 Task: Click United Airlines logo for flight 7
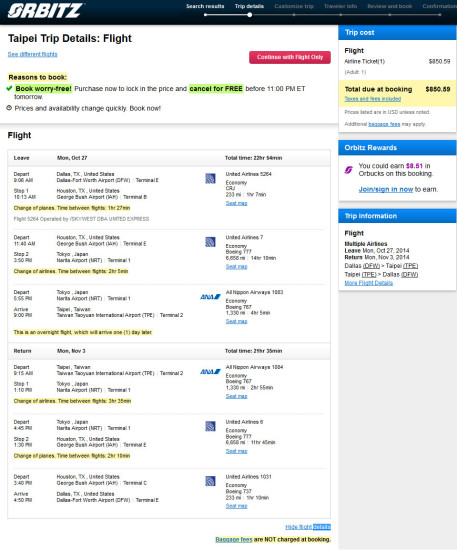click(210, 242)
